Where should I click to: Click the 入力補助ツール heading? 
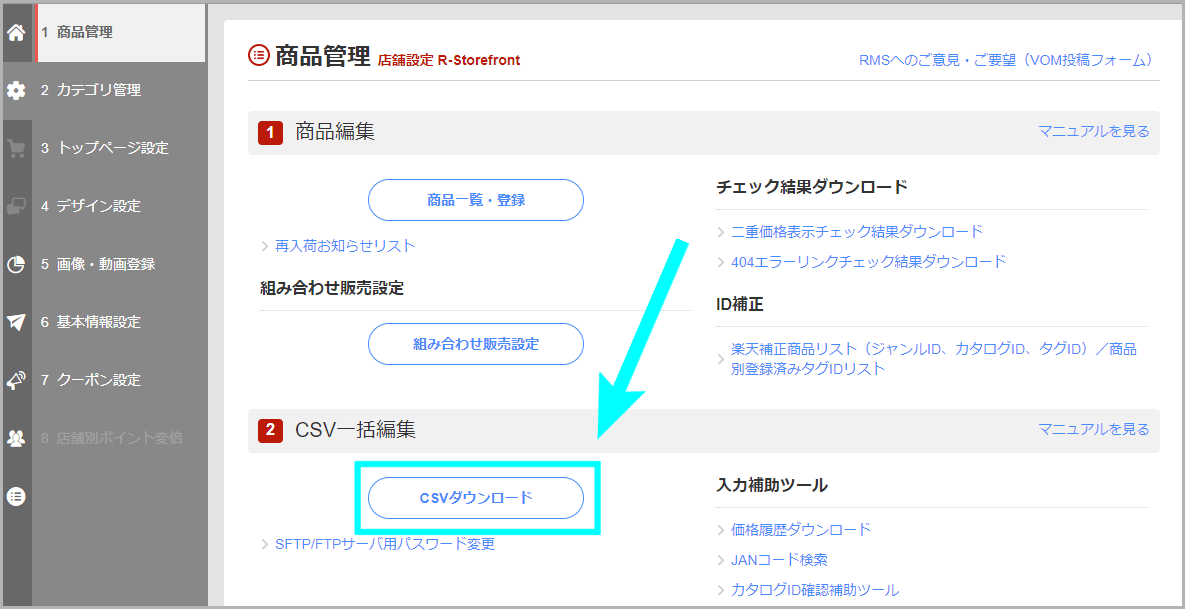pos(772,485)
